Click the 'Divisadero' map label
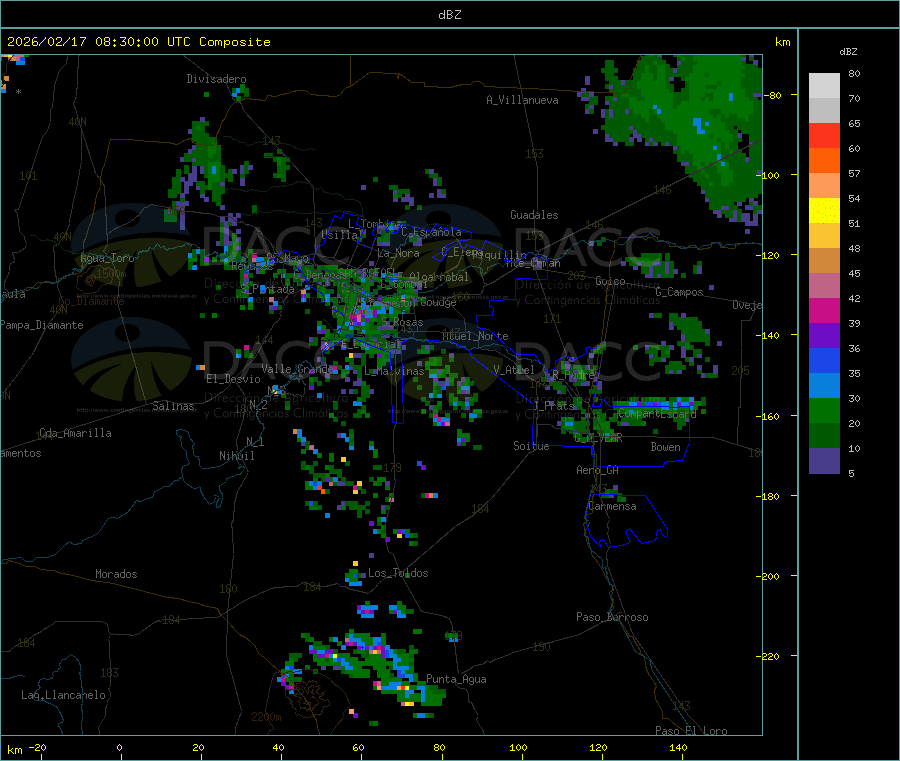 [x=216, y=79]
